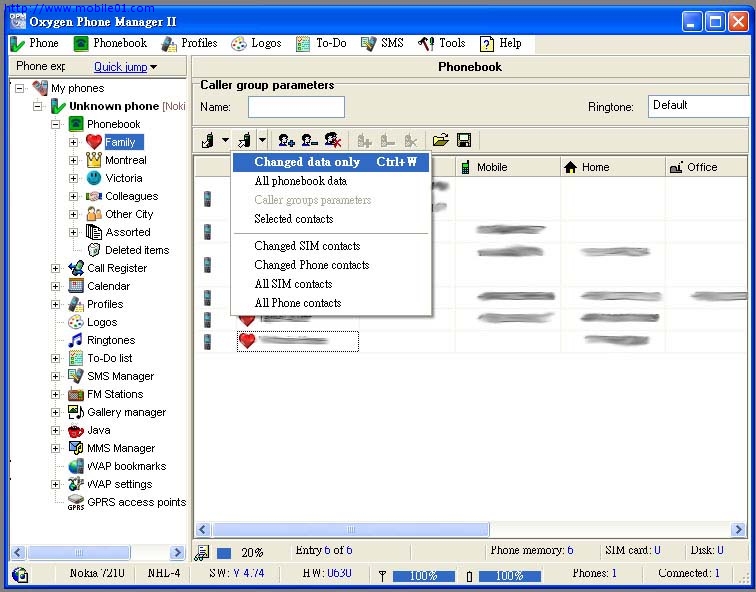
Task: Click the contact list horizontal scrollbar thumb
Action: pyautogui.click(x=351, y=529)
